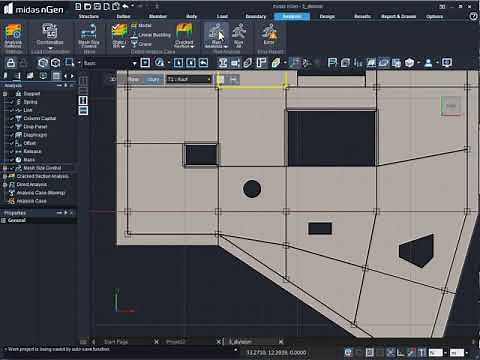Switch to the Member ribbon tab
Image resolution: width=480 pixels, height=360 pixels.
pos(158,16)
